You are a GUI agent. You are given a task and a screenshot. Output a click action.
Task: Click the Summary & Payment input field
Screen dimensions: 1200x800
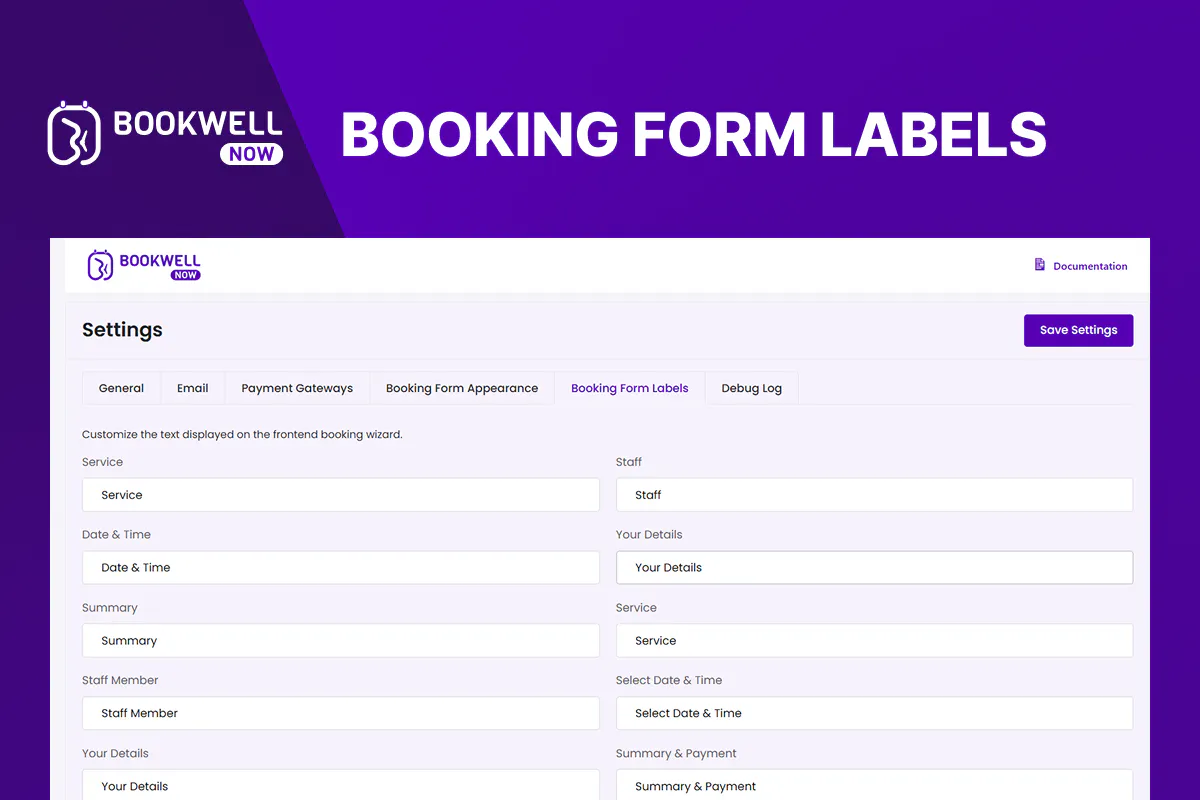tap(874, 785)
